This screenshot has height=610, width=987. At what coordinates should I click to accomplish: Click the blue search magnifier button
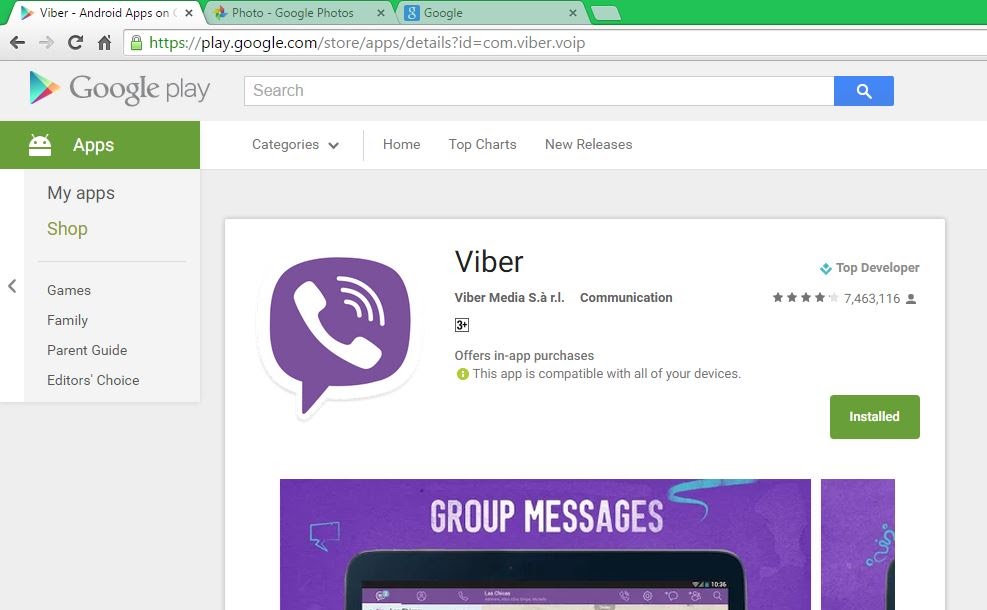tap(864, 91)
